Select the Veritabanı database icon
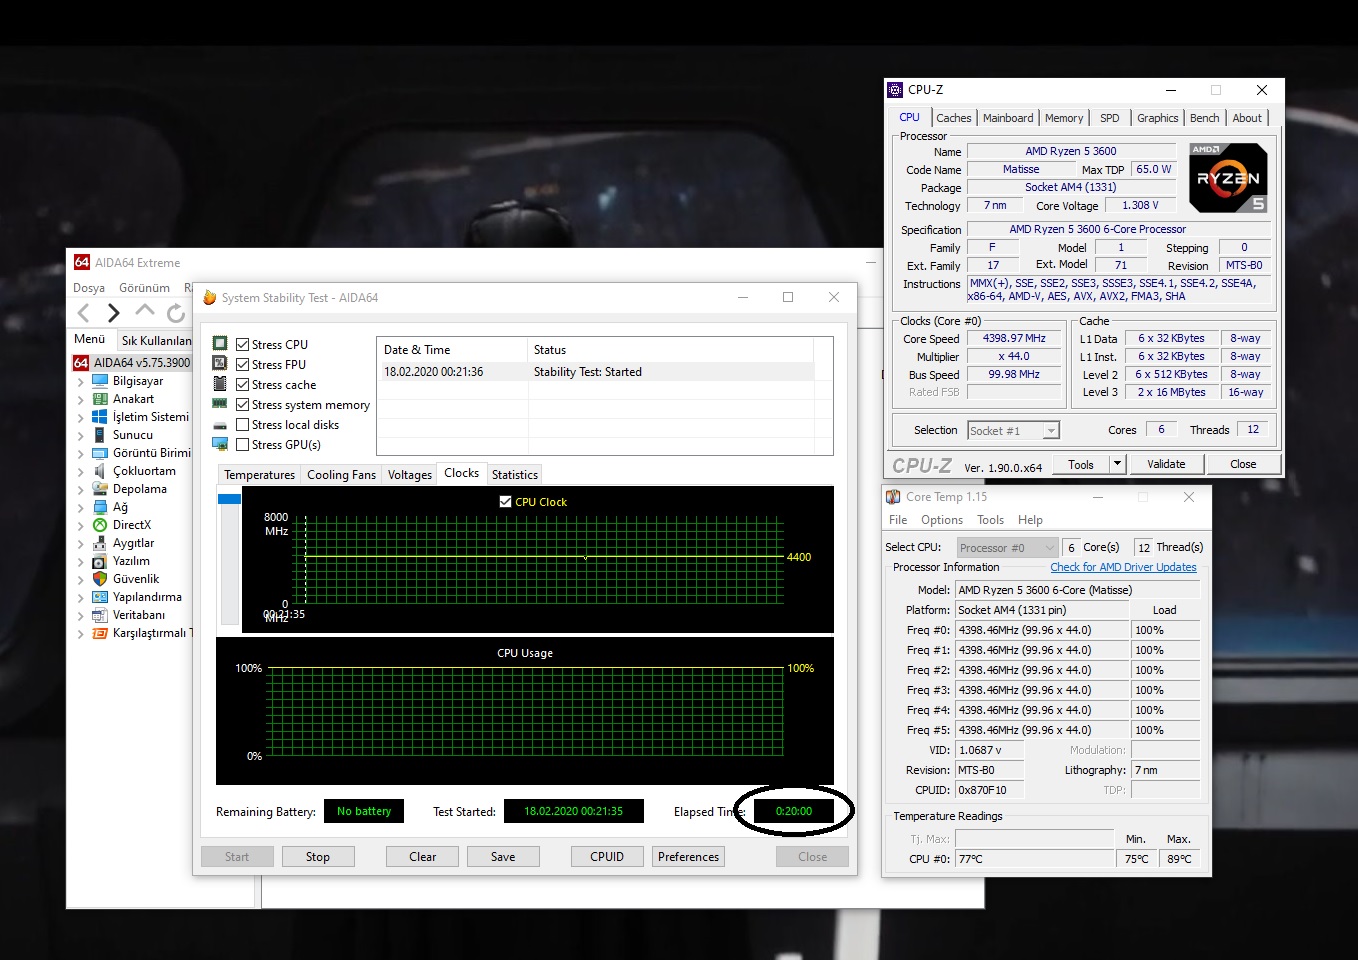 100,615
